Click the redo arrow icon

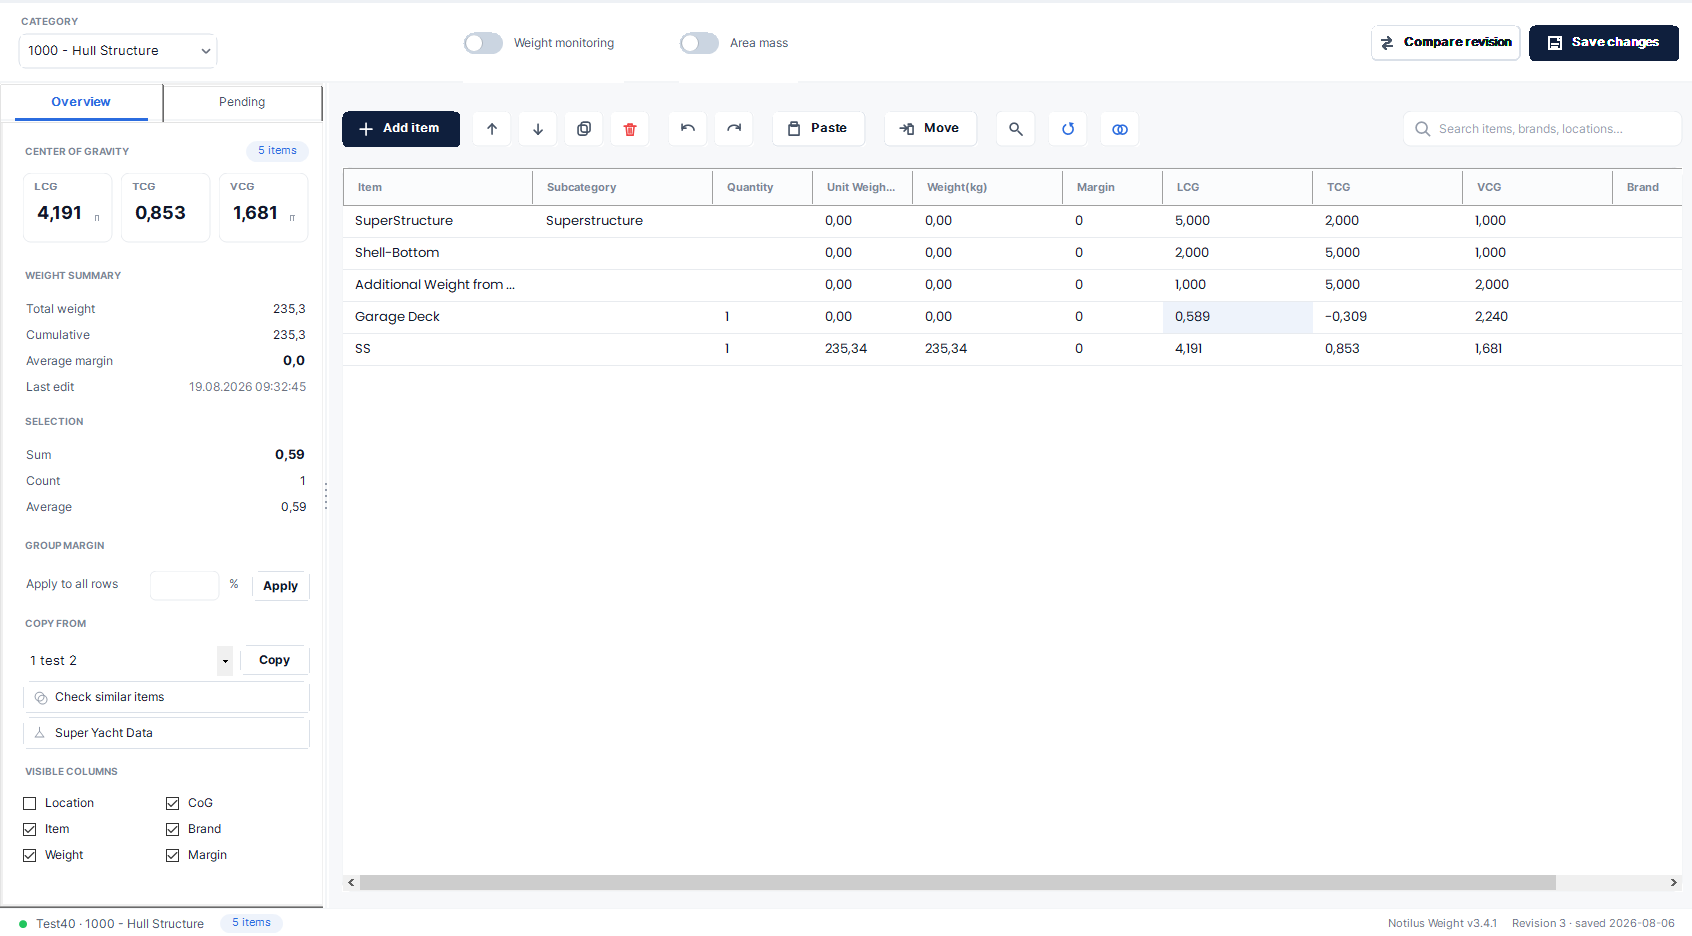pos(734,129)
